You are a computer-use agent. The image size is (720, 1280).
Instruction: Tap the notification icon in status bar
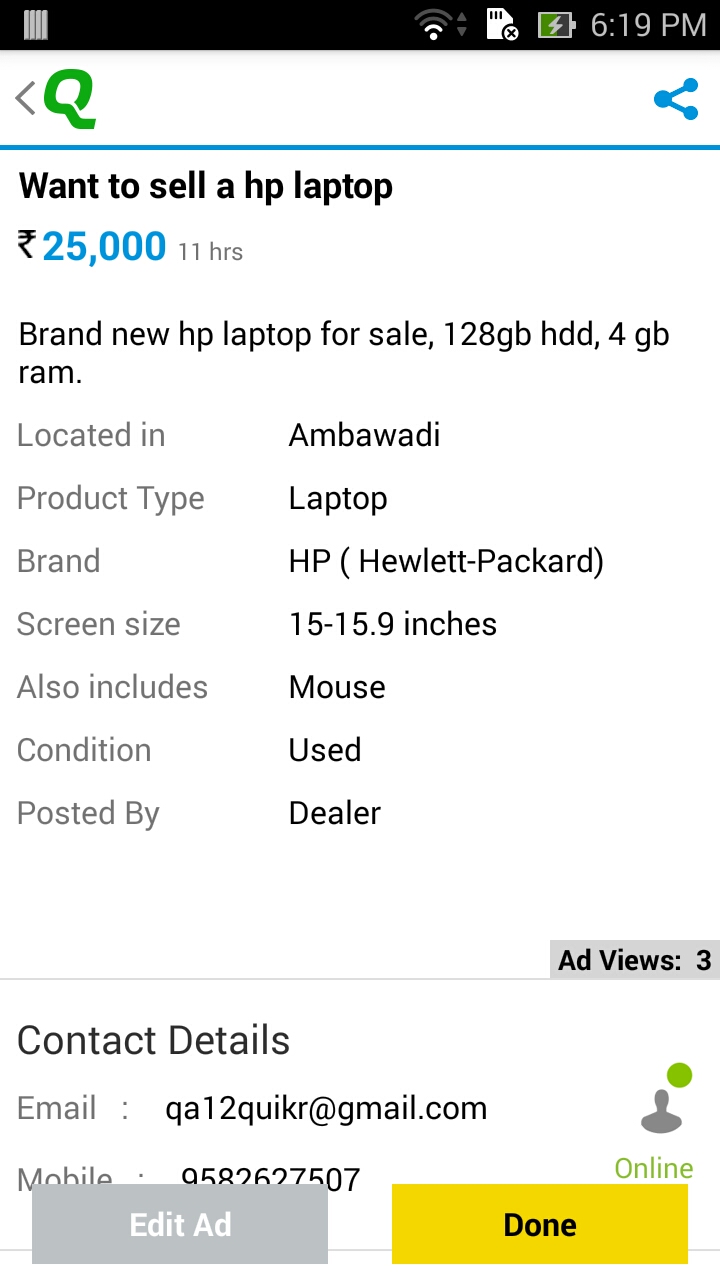36,25
